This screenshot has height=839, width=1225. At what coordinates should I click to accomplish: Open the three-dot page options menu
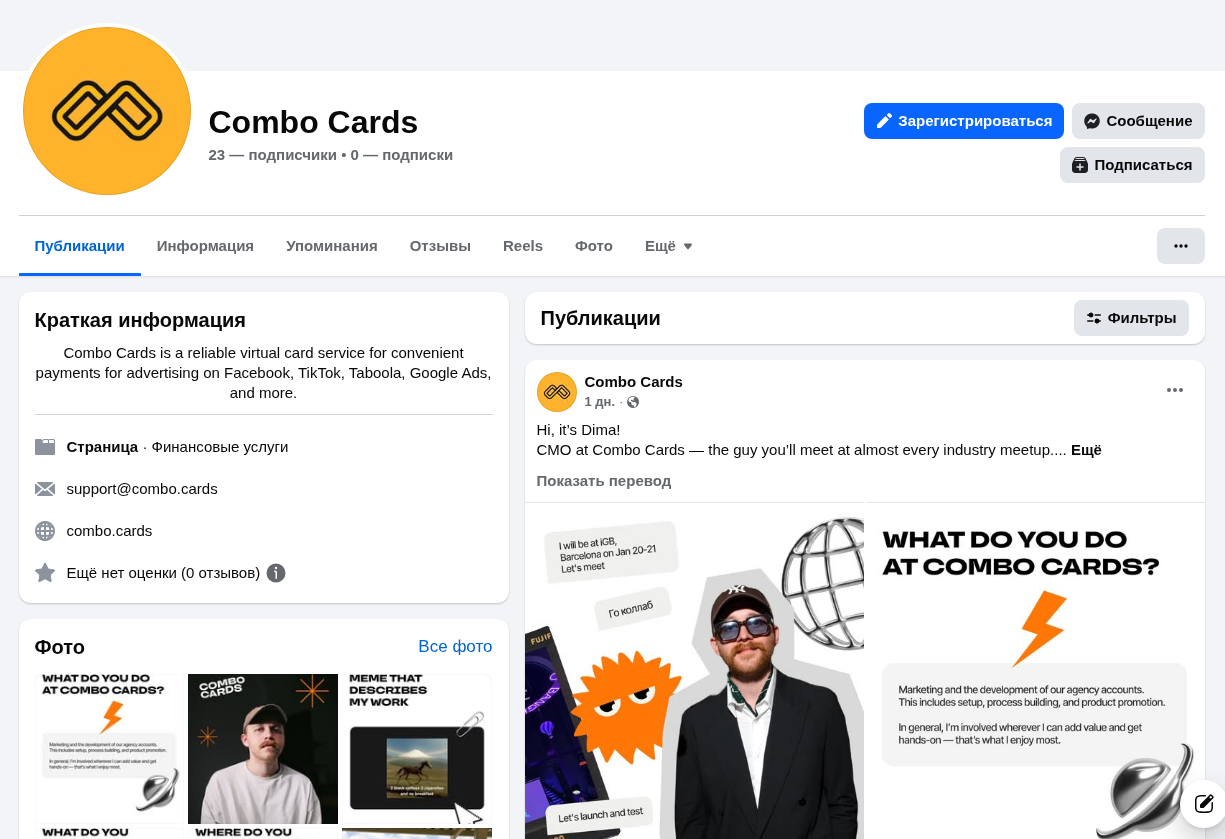pyautogui.click(x=1180, y=246)
